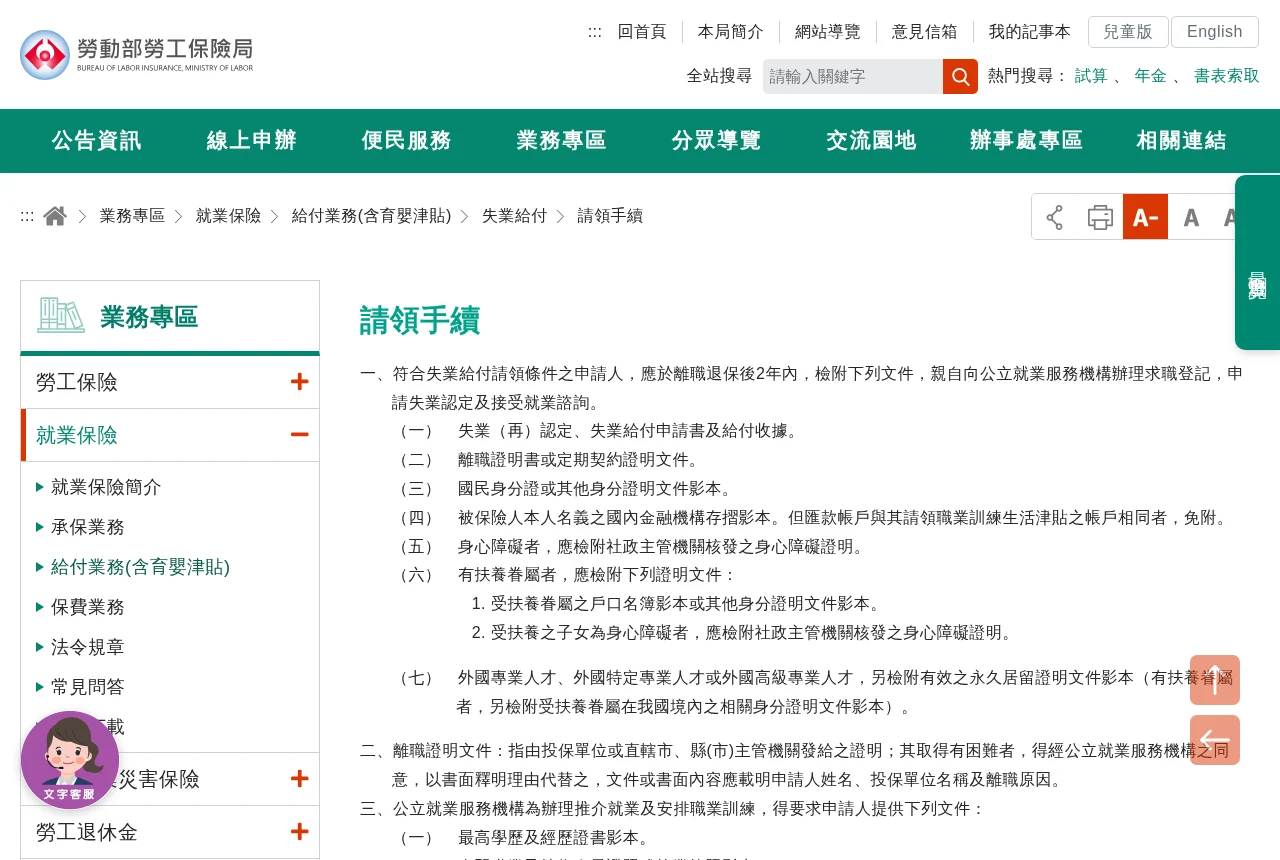Select the small font size A- button
The image size is (1280, 860).
click(x=1145, y=217)
